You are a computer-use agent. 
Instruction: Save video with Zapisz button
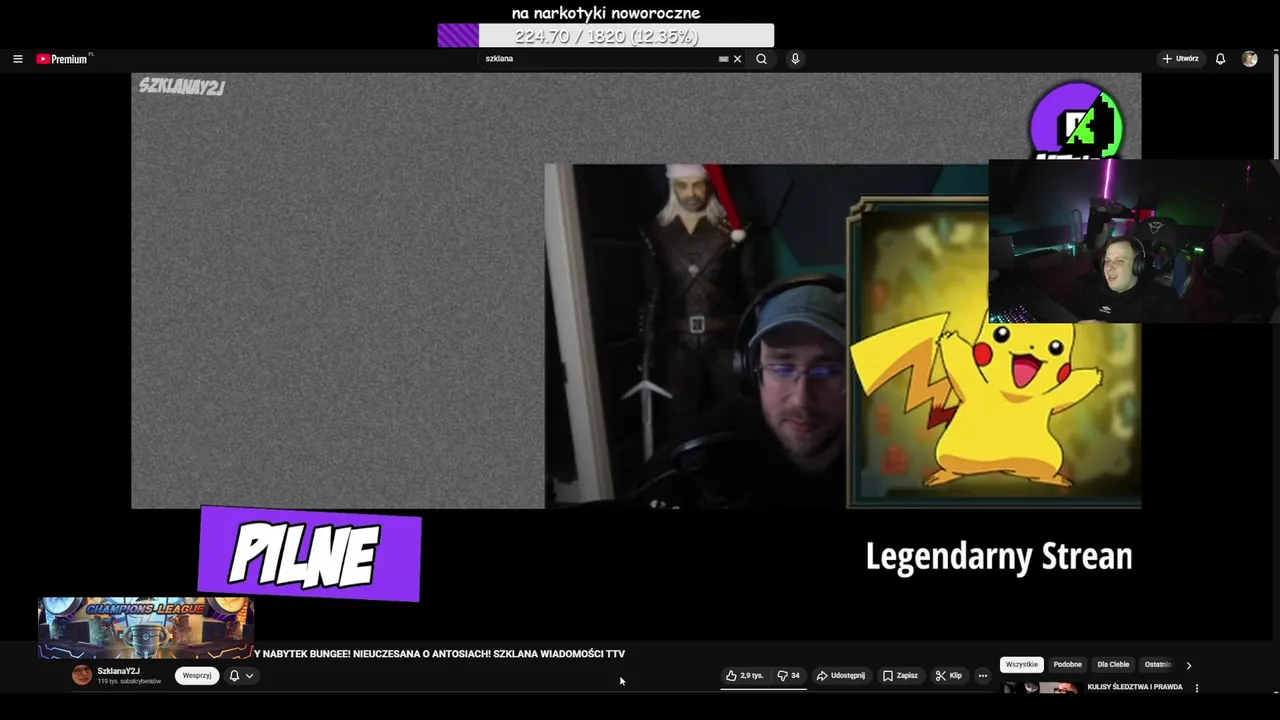(x=900, y=675)
